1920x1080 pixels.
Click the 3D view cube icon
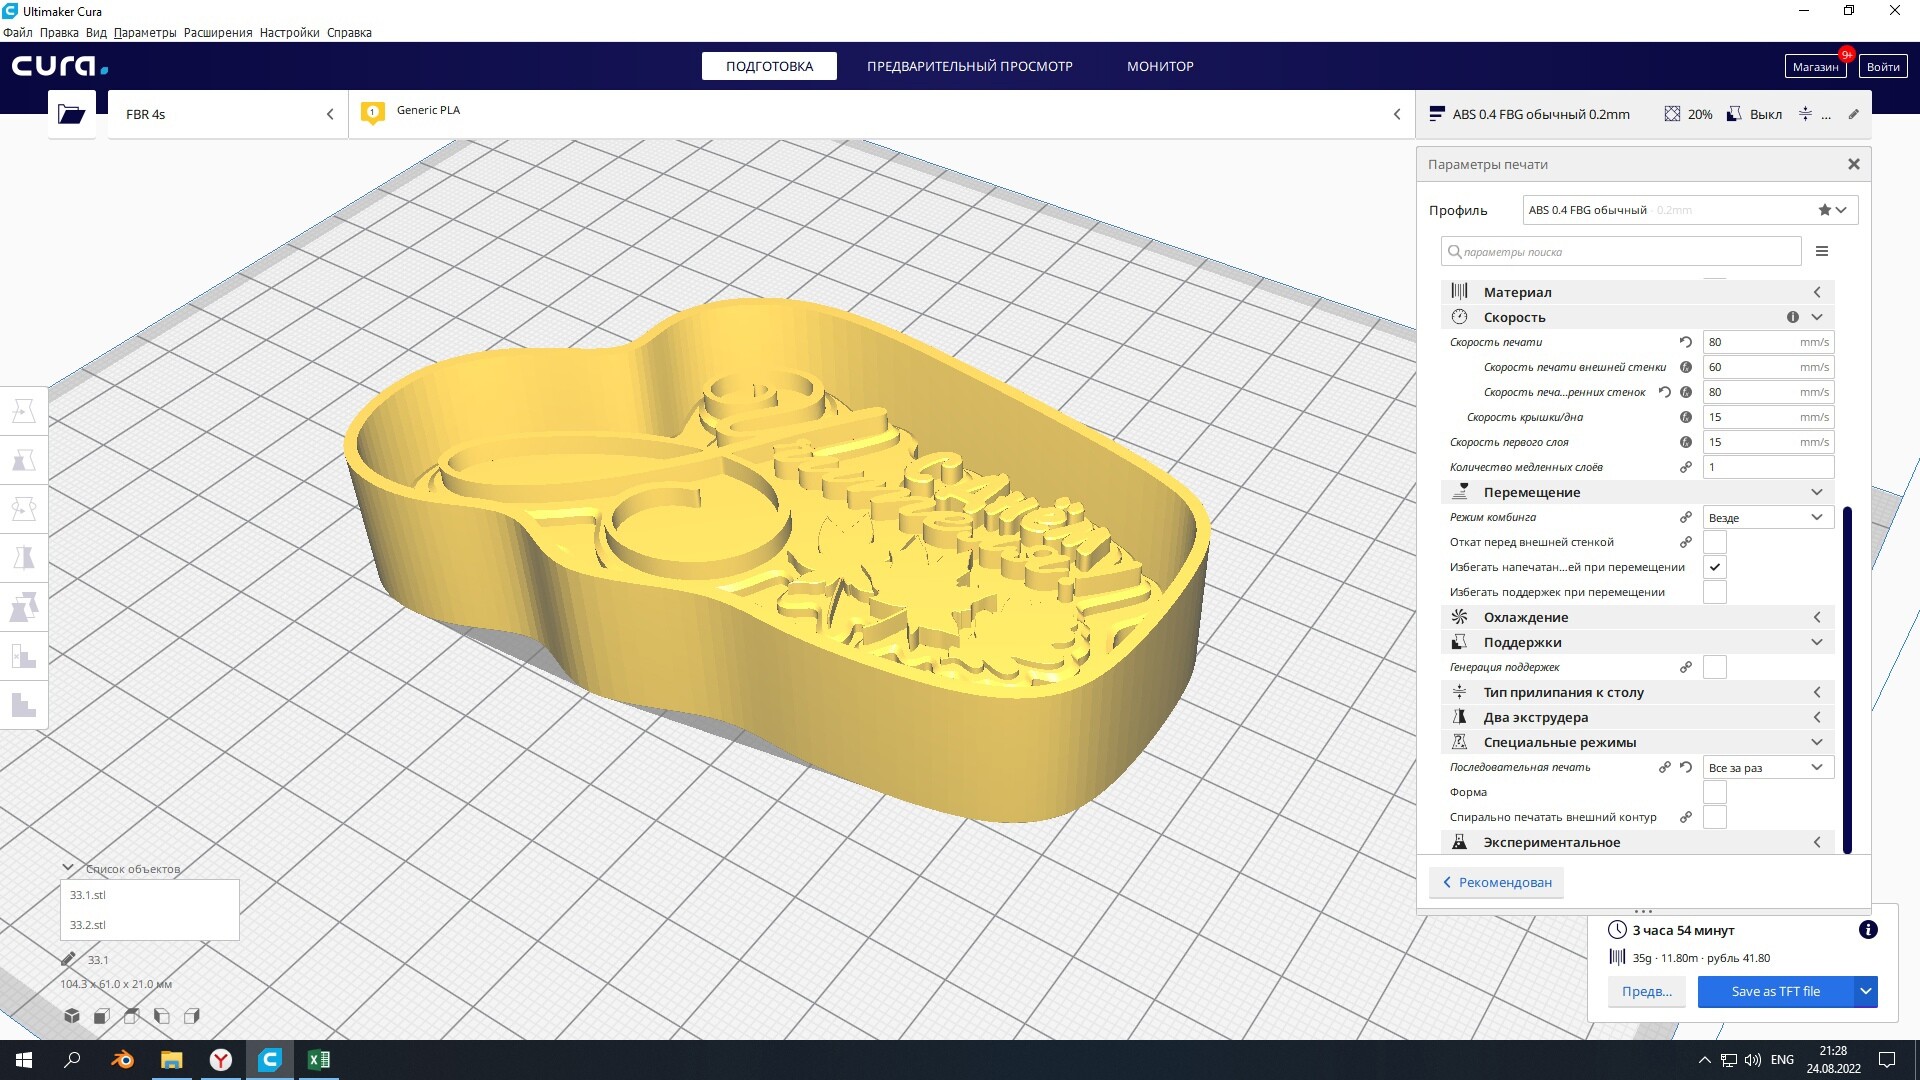pyautogui.click(x=72, y=1016)
